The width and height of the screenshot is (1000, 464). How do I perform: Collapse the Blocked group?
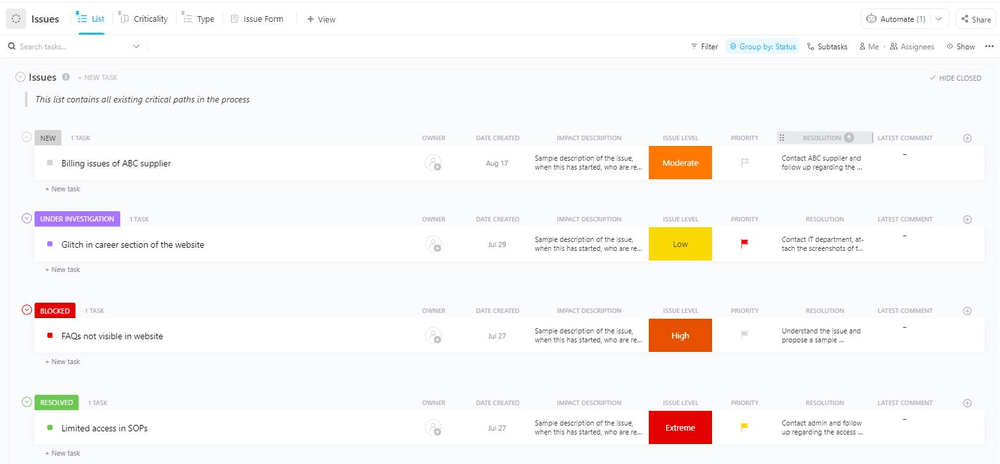point(27,310)
